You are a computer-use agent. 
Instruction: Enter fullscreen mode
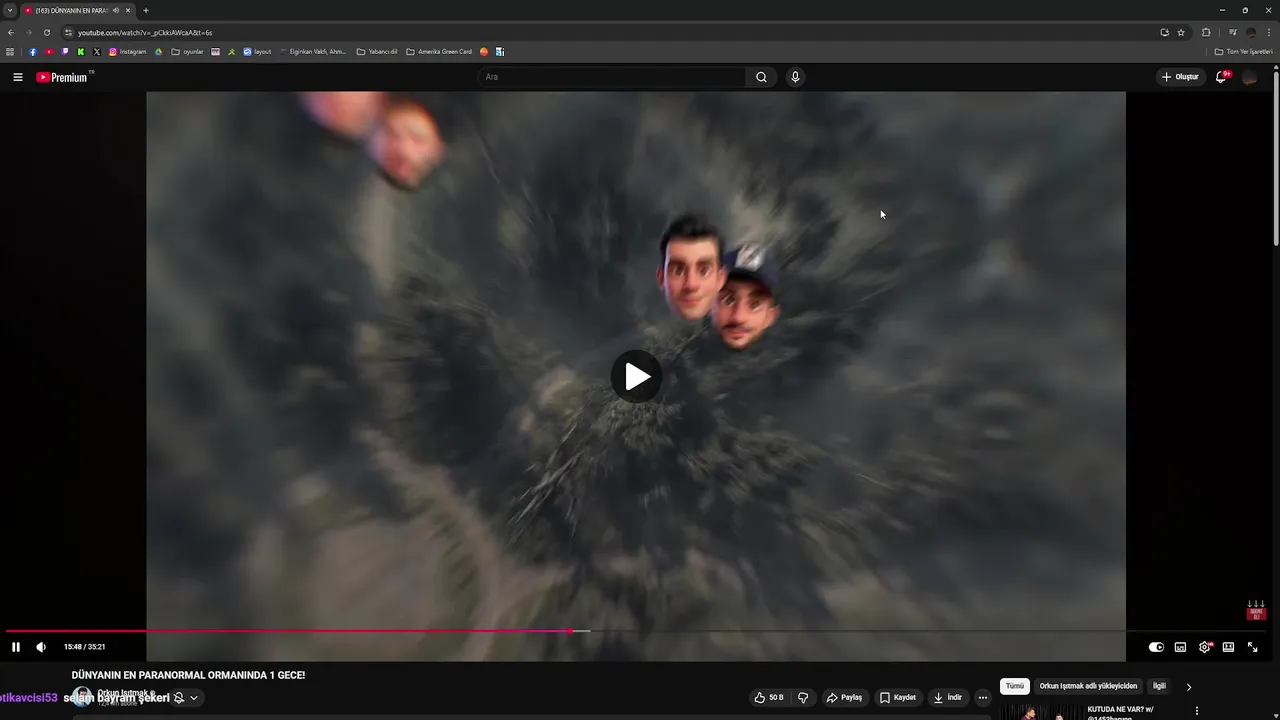(x=1252, y=647)
